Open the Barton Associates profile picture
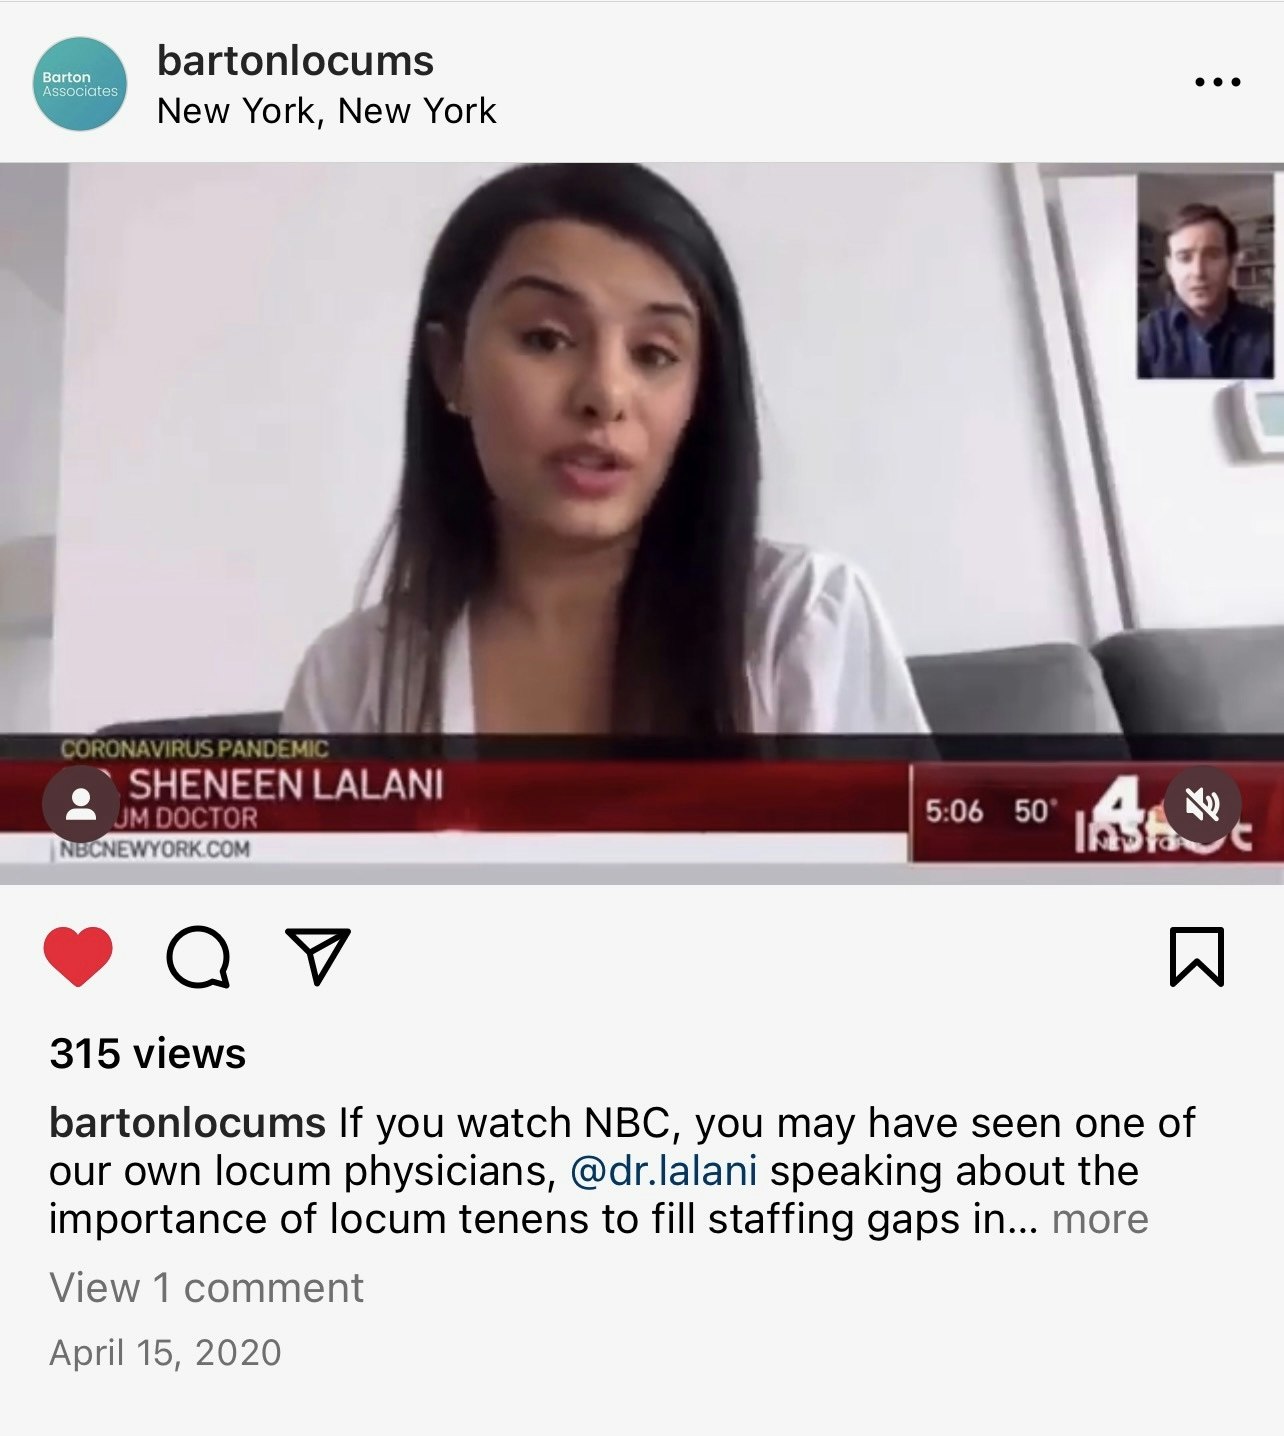1284x1436 pixels. (80, 84)
